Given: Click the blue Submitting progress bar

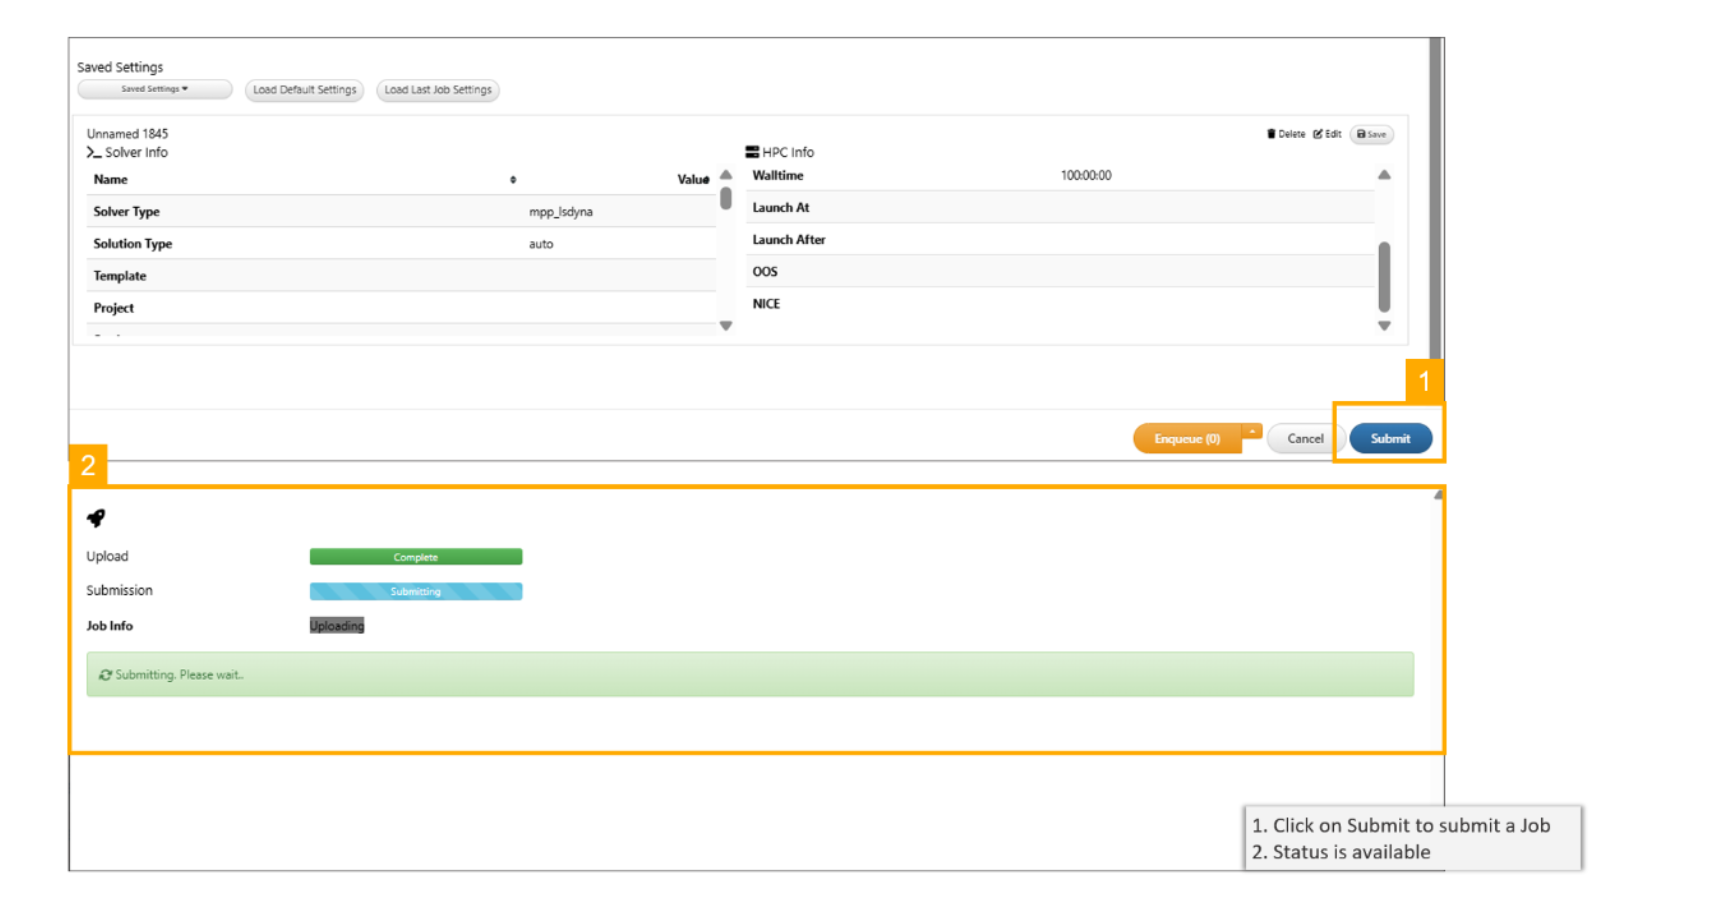Looking at the screenshot, I should (x=415, y=592).
